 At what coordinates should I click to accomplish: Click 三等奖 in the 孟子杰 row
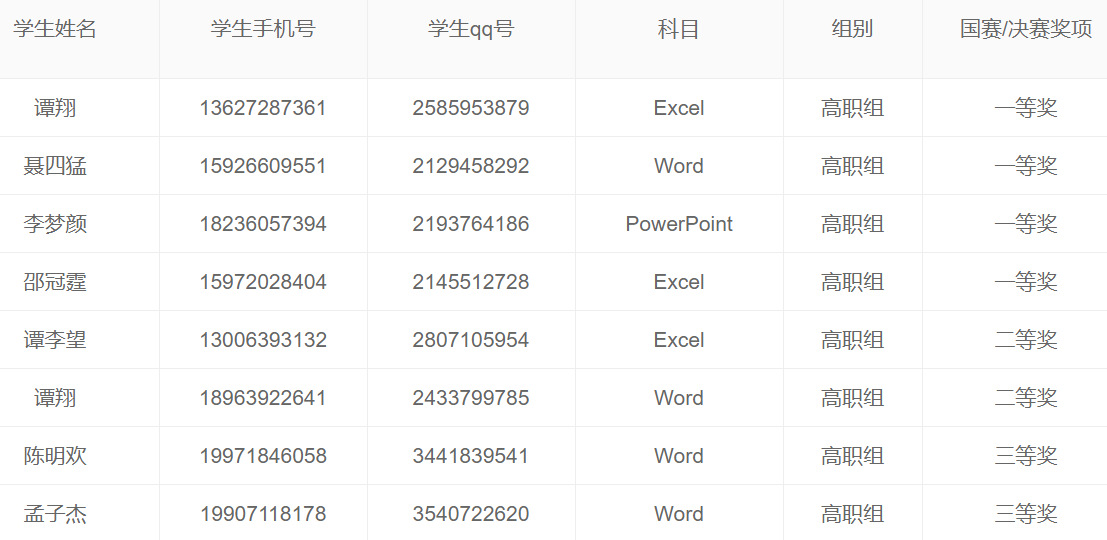coord(1026,513)
